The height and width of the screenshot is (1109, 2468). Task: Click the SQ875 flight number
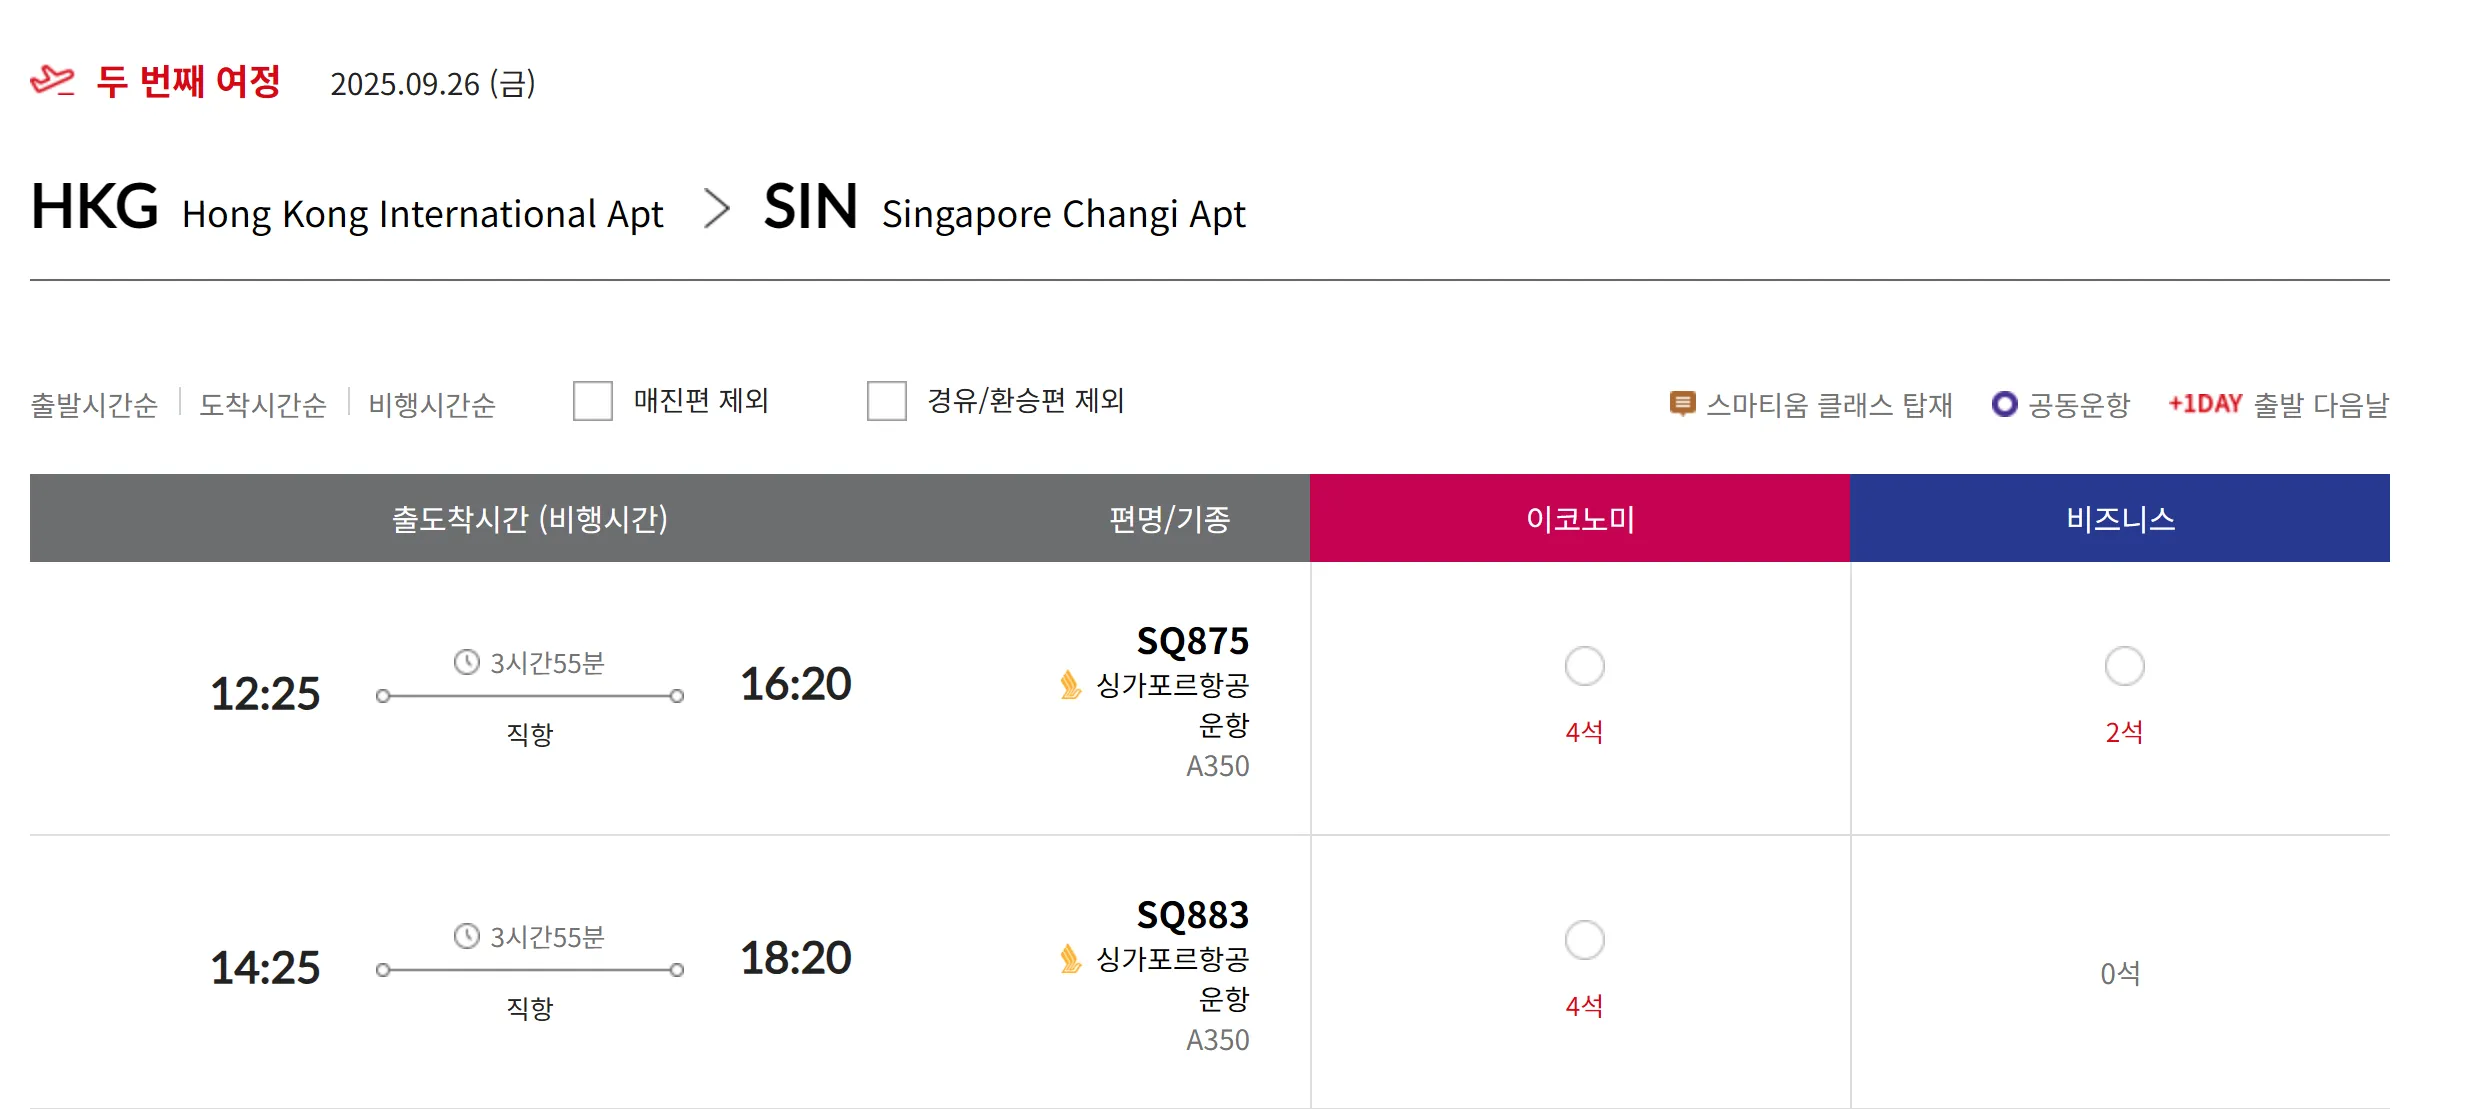click(1193, 641)
